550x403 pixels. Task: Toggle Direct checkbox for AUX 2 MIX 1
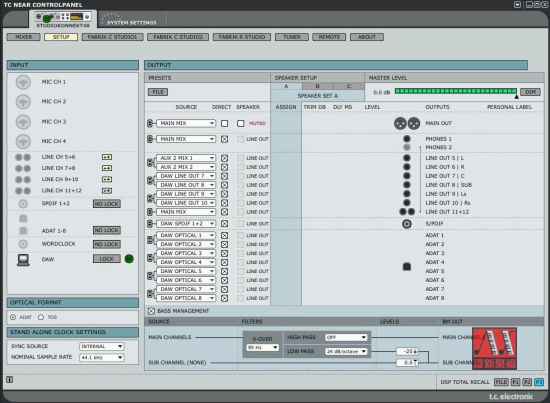(224, 158)
